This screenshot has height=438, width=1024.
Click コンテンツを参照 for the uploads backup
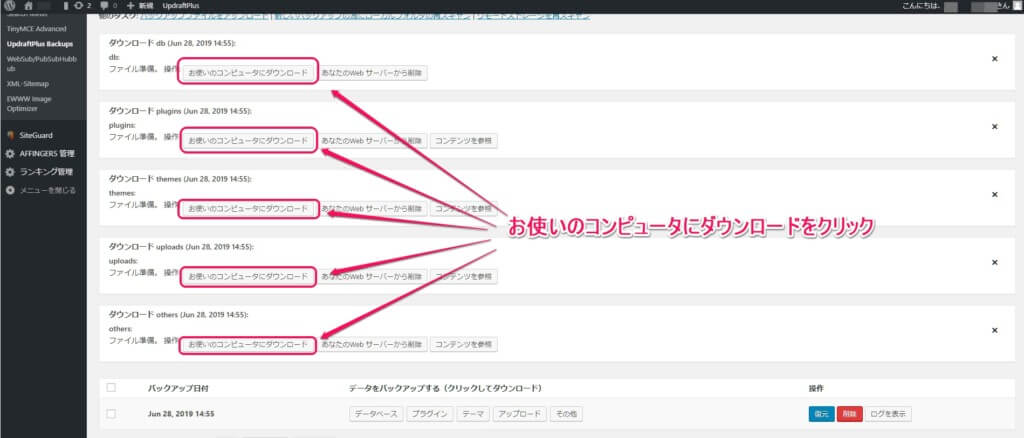pos(463,276)
